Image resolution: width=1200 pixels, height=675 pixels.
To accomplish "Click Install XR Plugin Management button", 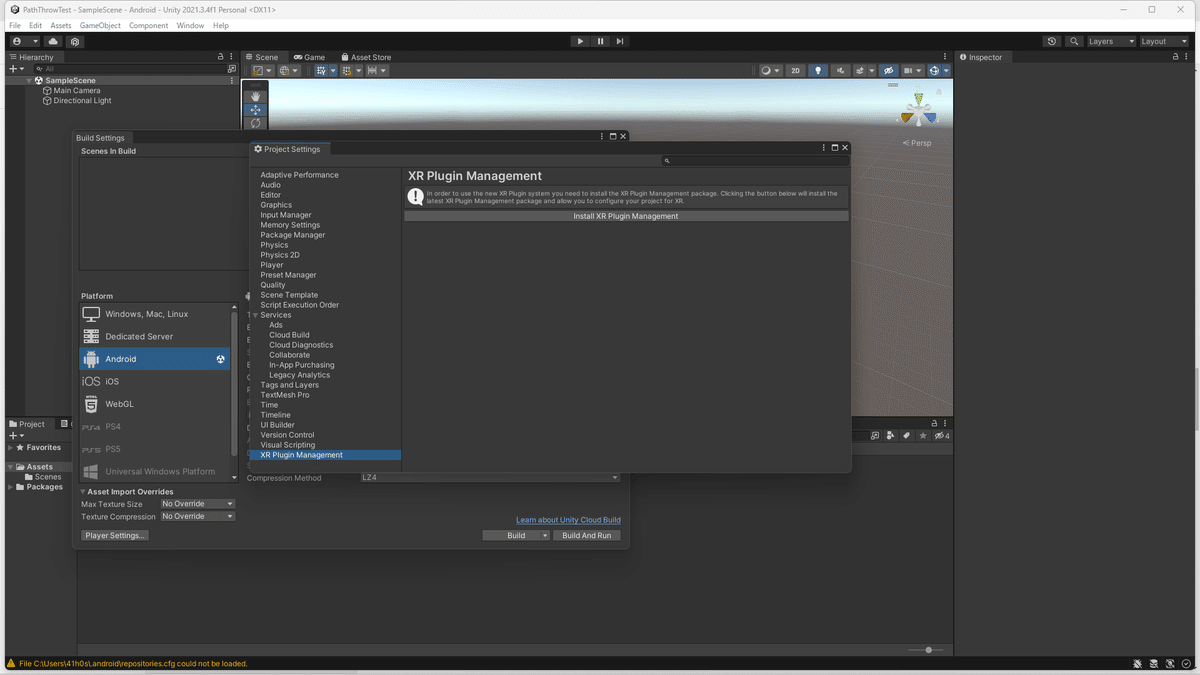I will (x=626, y=216).
